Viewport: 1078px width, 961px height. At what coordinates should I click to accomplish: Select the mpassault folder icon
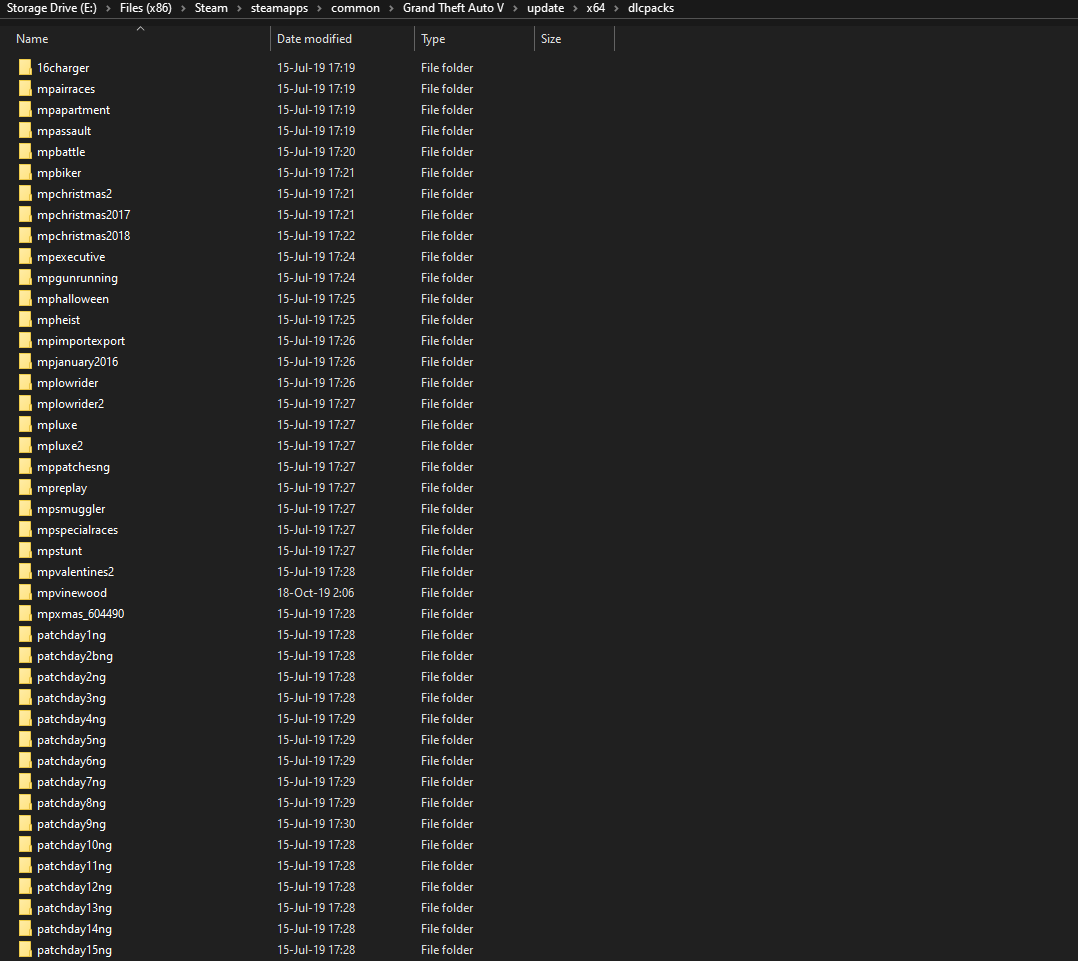click(25, 131)
